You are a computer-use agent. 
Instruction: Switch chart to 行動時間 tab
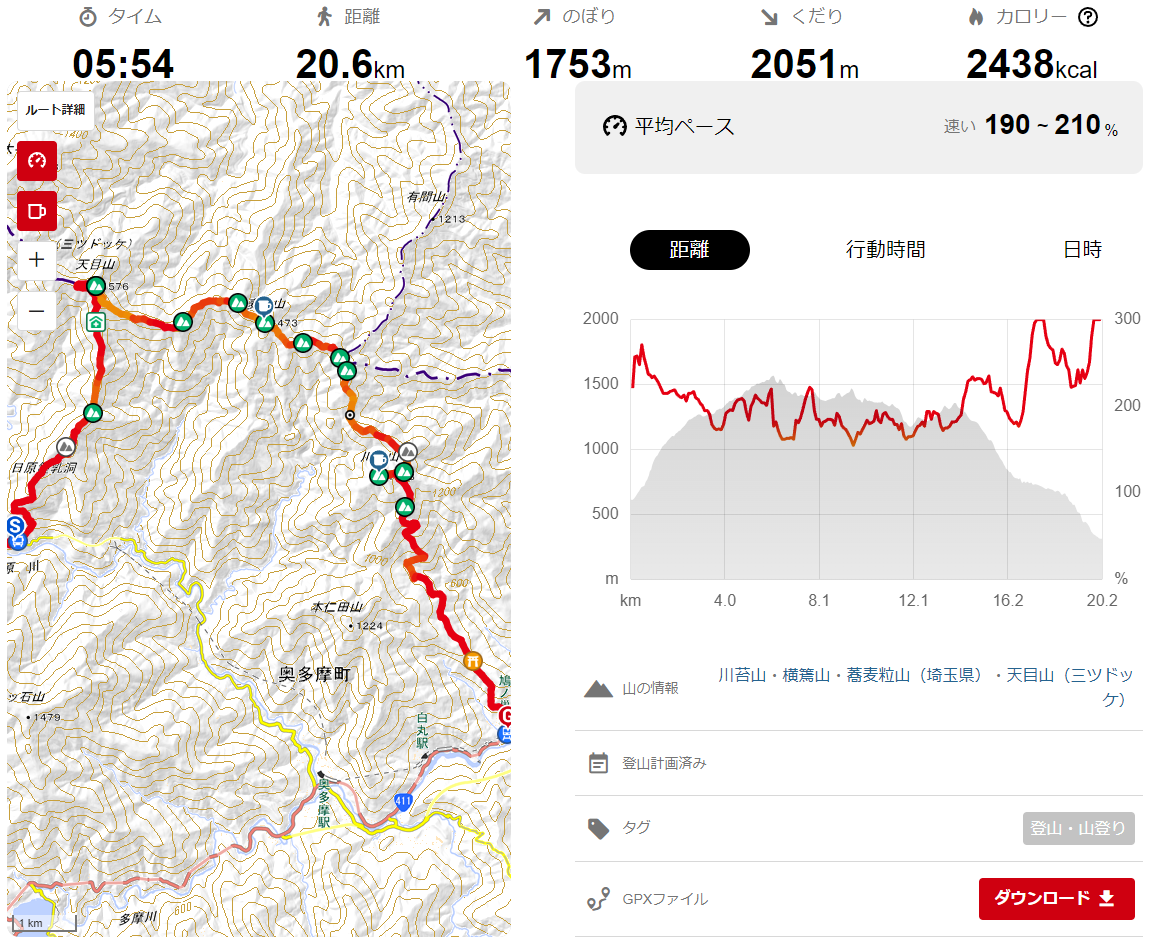point(885,250)
